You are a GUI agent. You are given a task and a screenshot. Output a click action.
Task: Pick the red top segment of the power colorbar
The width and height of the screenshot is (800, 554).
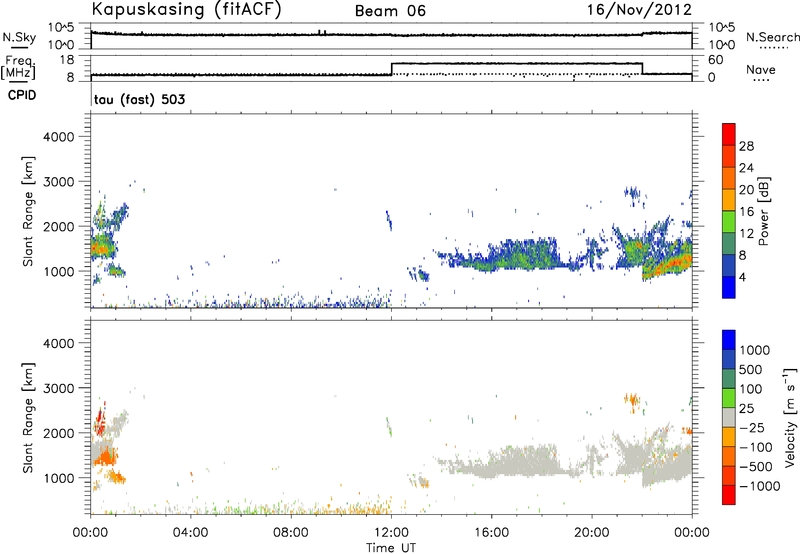tap(729, 134)
